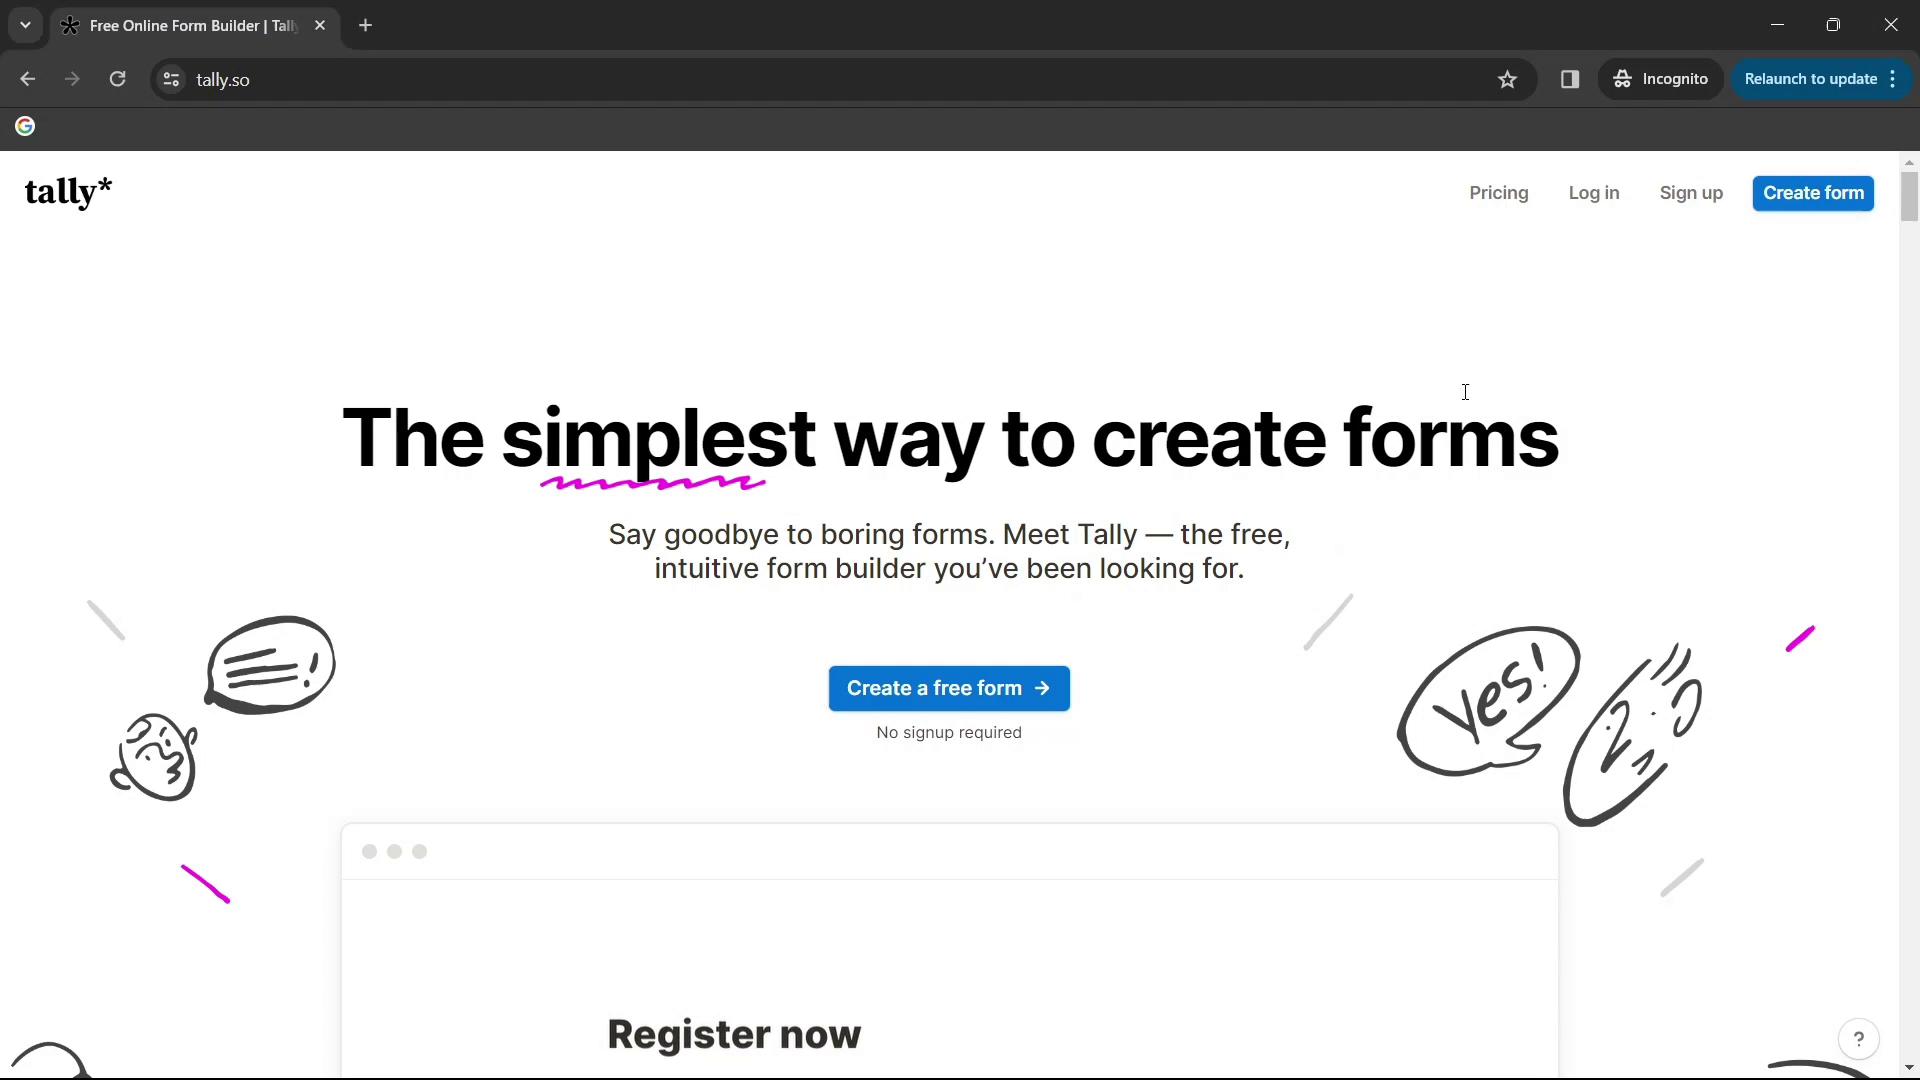
Task: Click the browser back arrow icon
Action: coord(29,79)
